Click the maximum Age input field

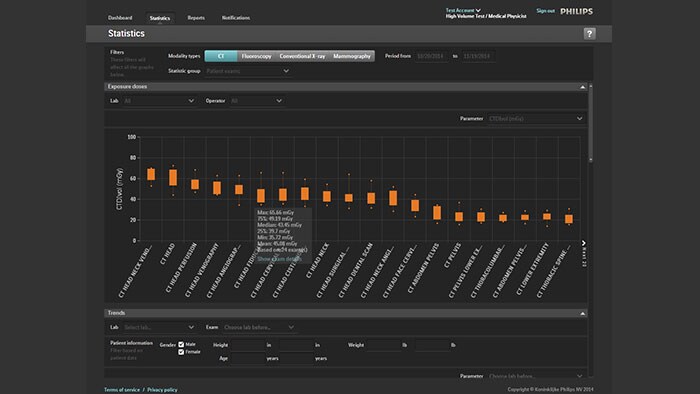point(296,358)
